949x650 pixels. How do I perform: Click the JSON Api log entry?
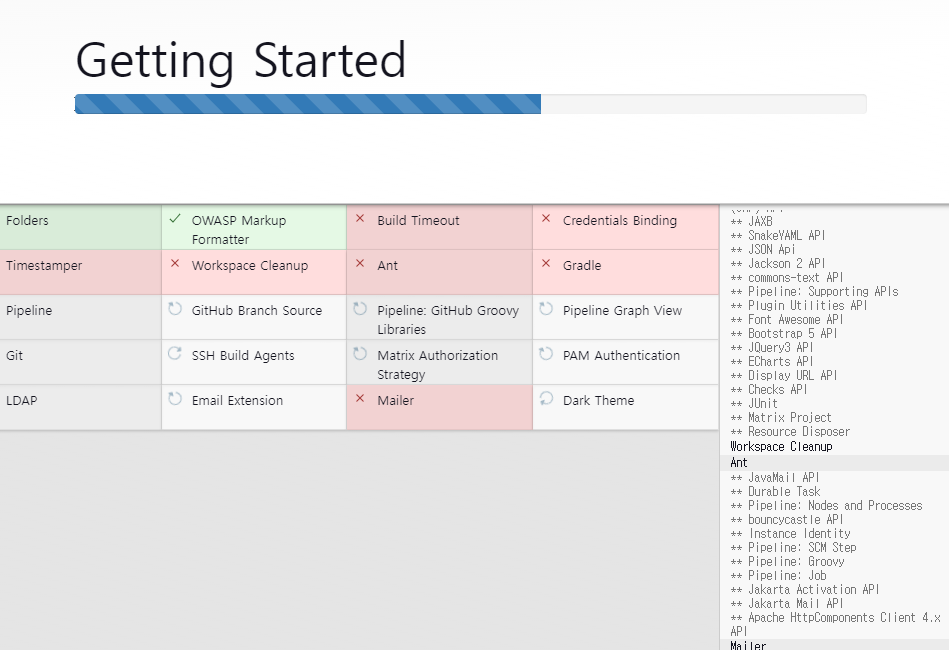pos(763,249)
